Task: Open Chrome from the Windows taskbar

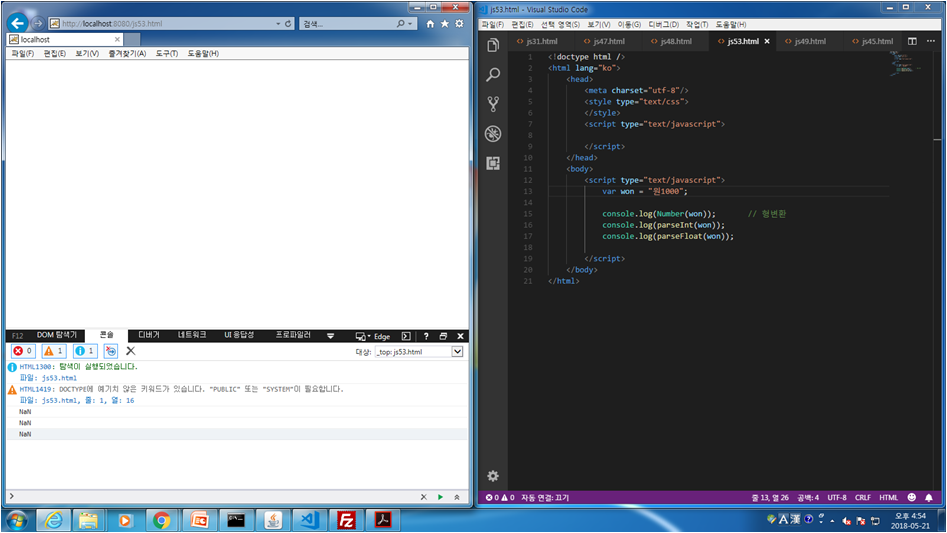Action: (x=161, y=520)
